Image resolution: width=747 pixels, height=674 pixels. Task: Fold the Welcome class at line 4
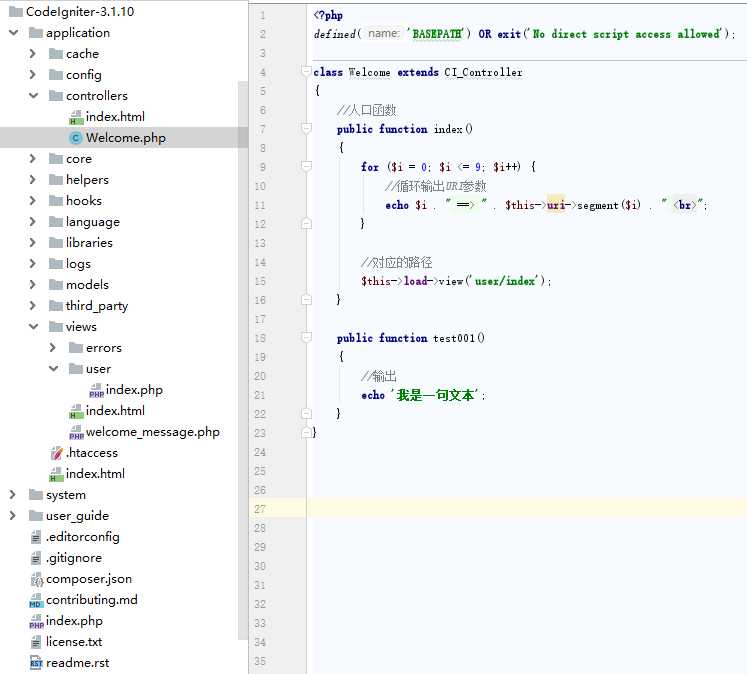click(x=306, y=71)
